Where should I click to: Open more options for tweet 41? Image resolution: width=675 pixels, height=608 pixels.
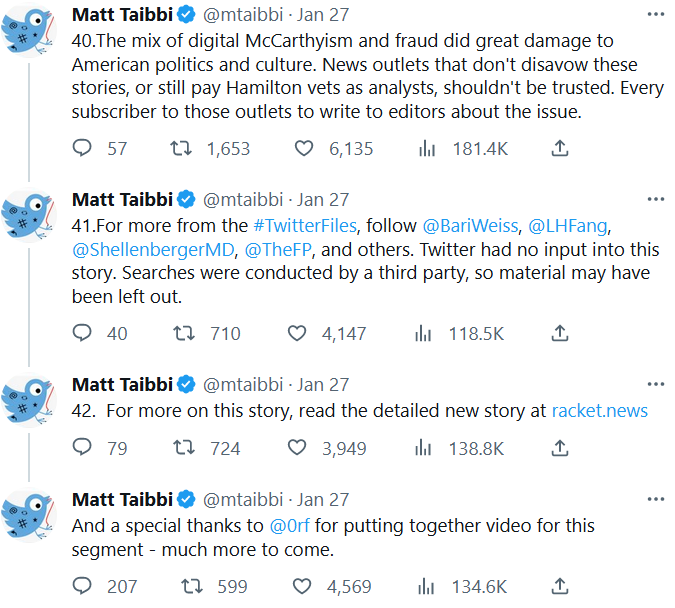655,199
